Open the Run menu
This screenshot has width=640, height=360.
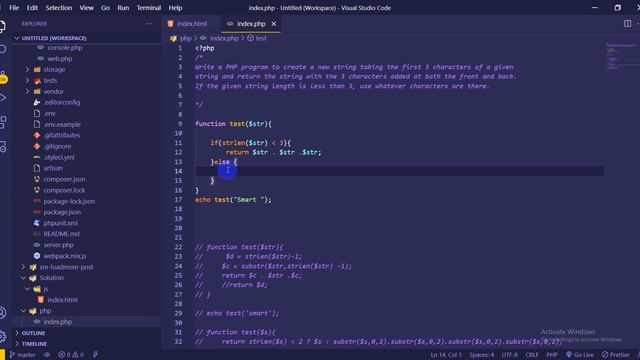tap(123, 8)
